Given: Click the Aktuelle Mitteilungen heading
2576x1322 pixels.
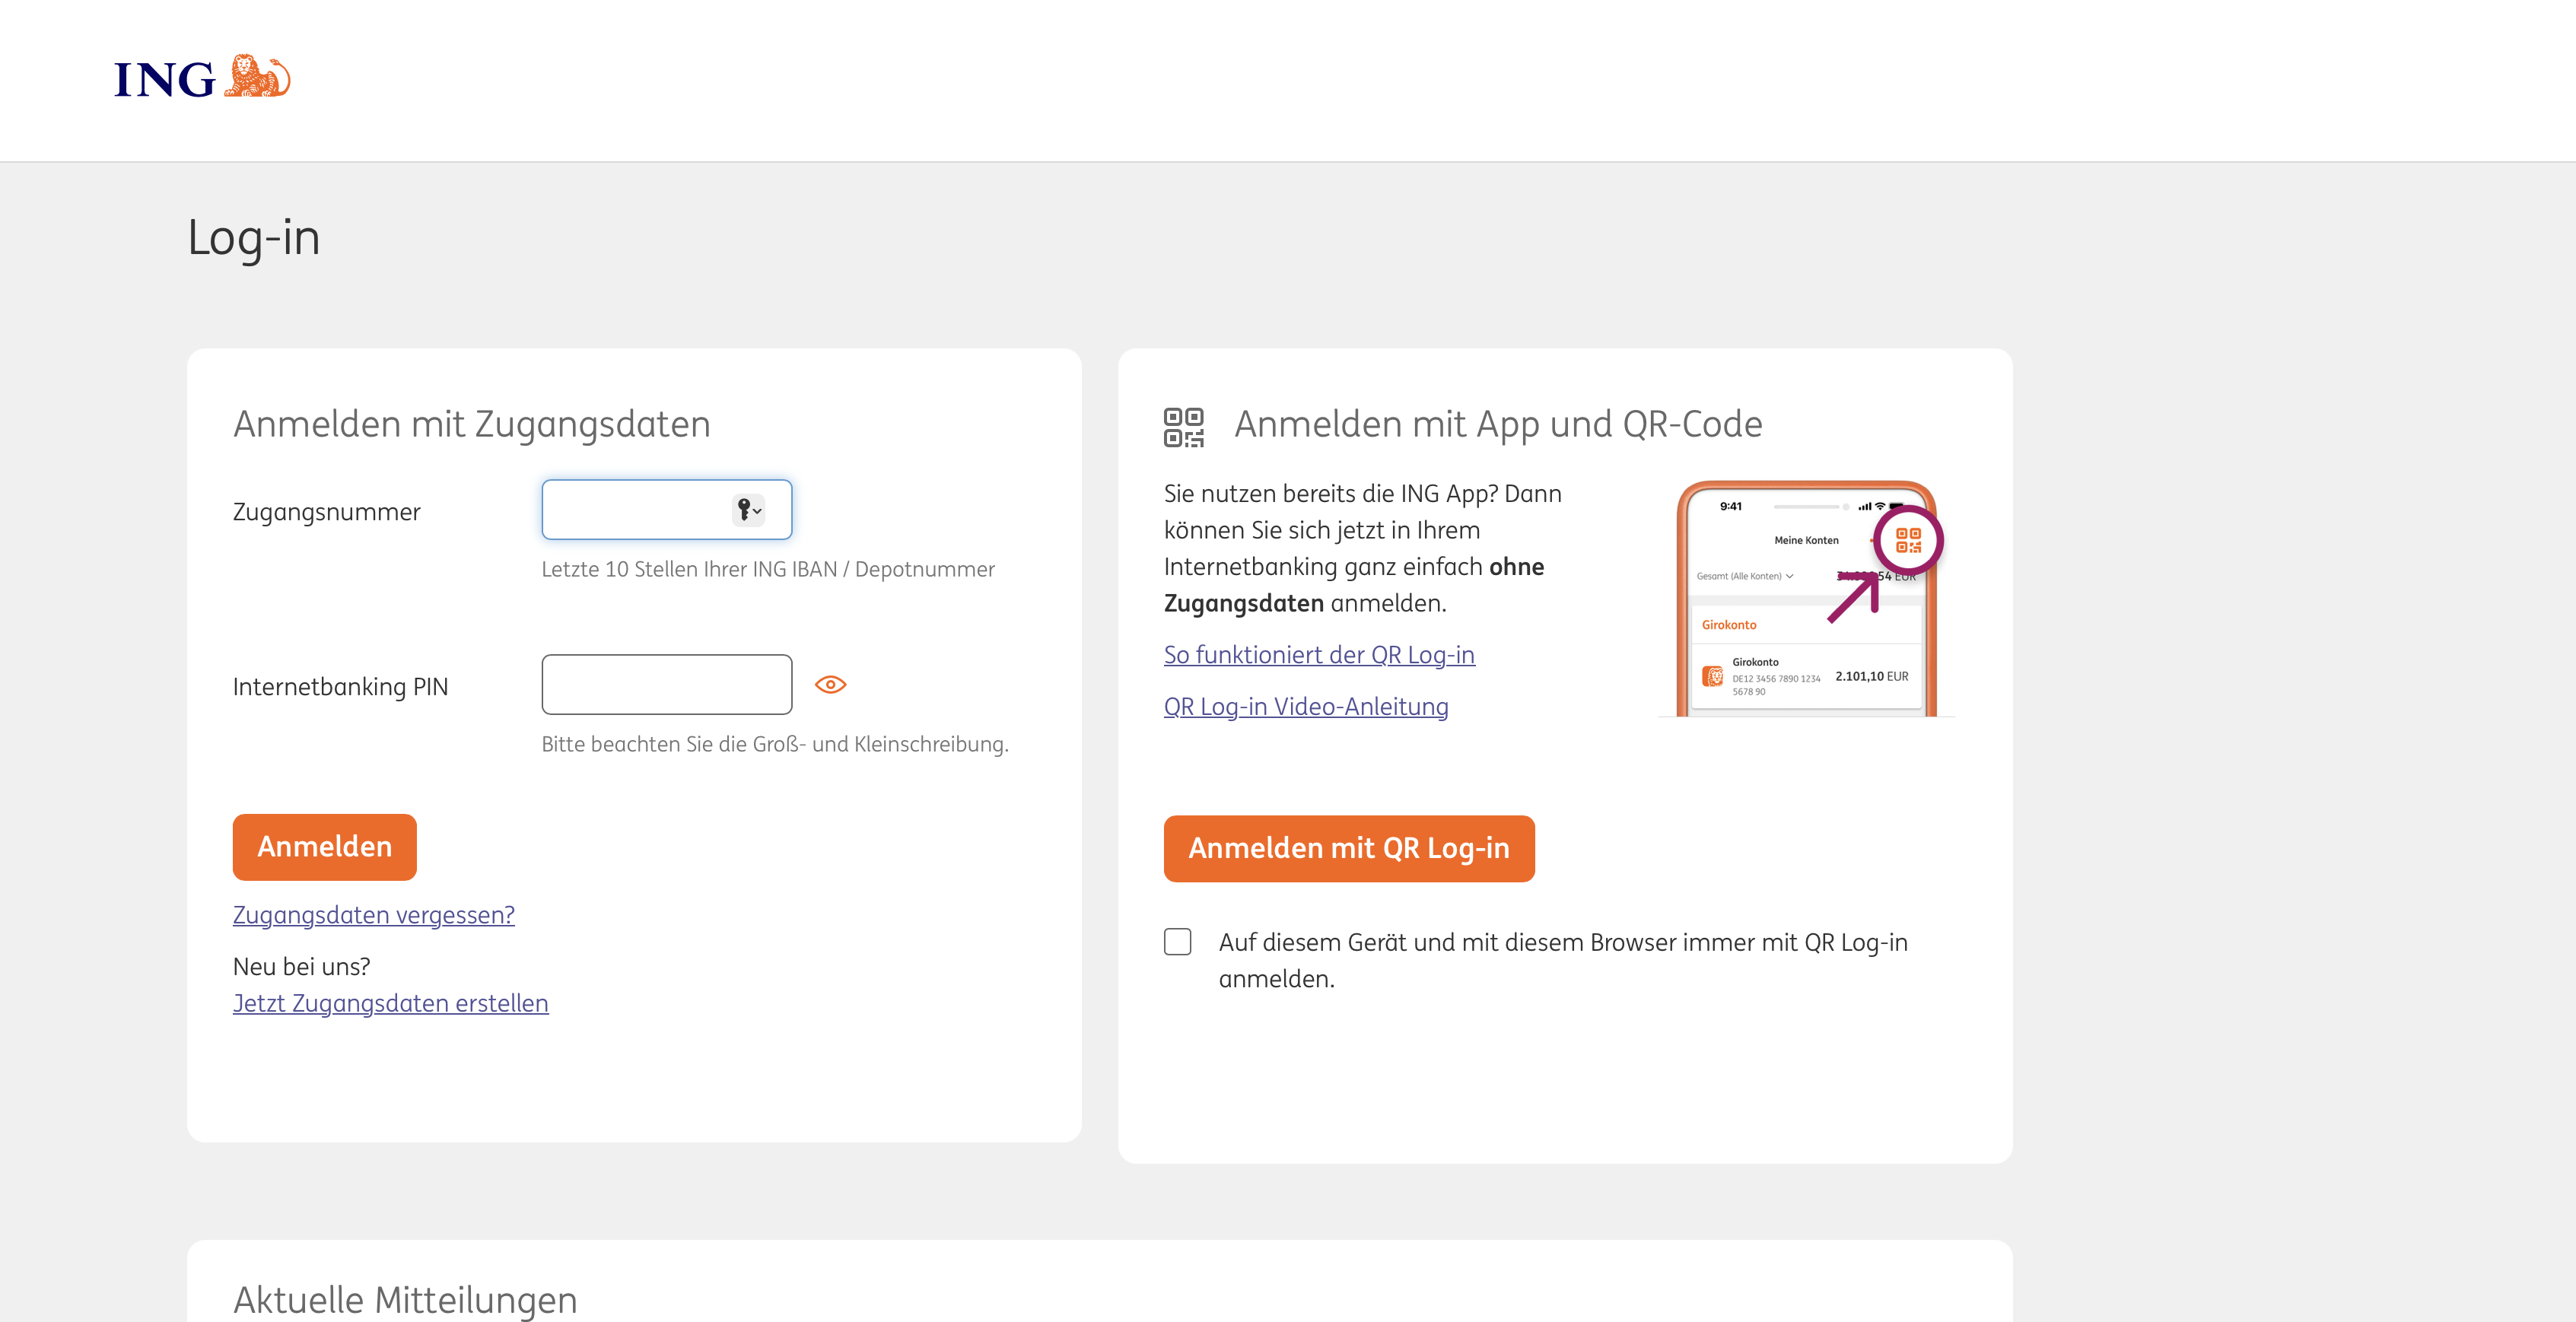Looking at the screenshot, I should 405,1300.
